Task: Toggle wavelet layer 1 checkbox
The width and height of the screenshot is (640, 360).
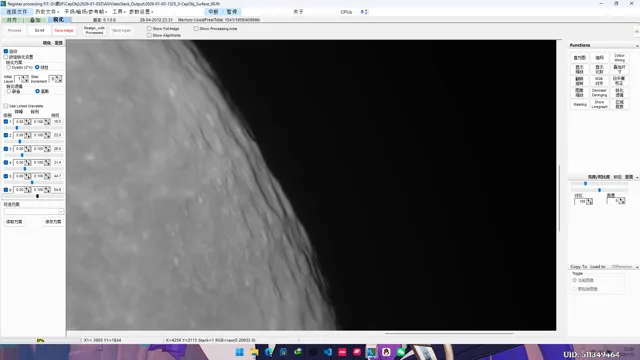Action: coord(6,122)
